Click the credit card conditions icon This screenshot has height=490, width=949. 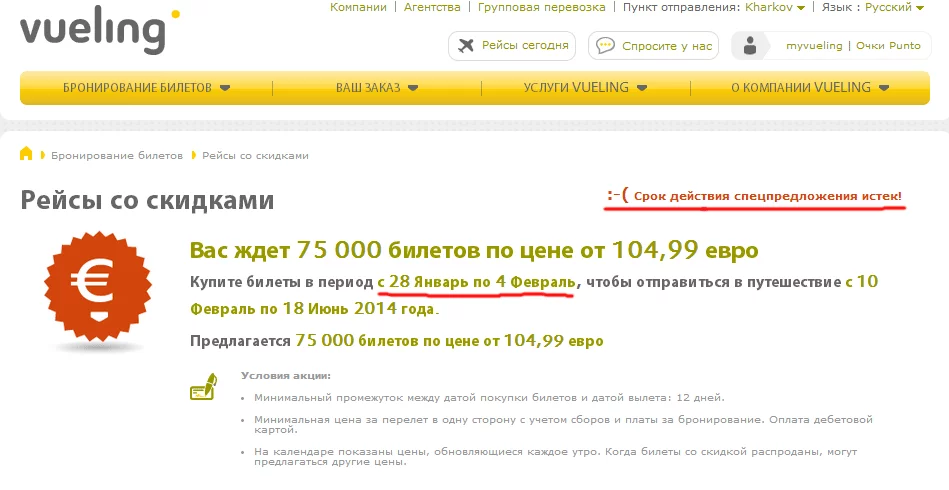pyautogui.click(x=203, y=387)
